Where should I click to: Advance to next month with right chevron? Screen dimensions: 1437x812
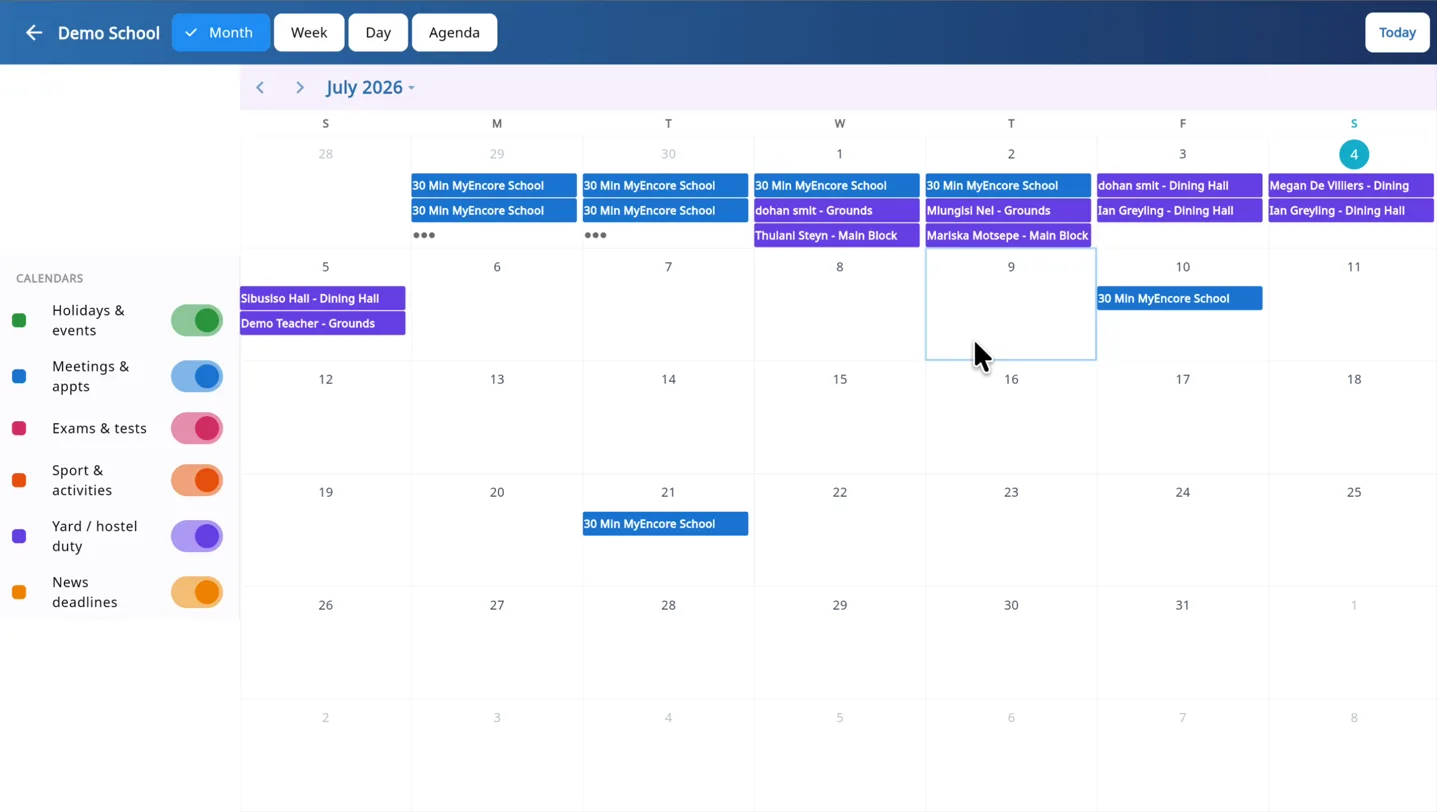pyautogui.click(x=299, y=88)
